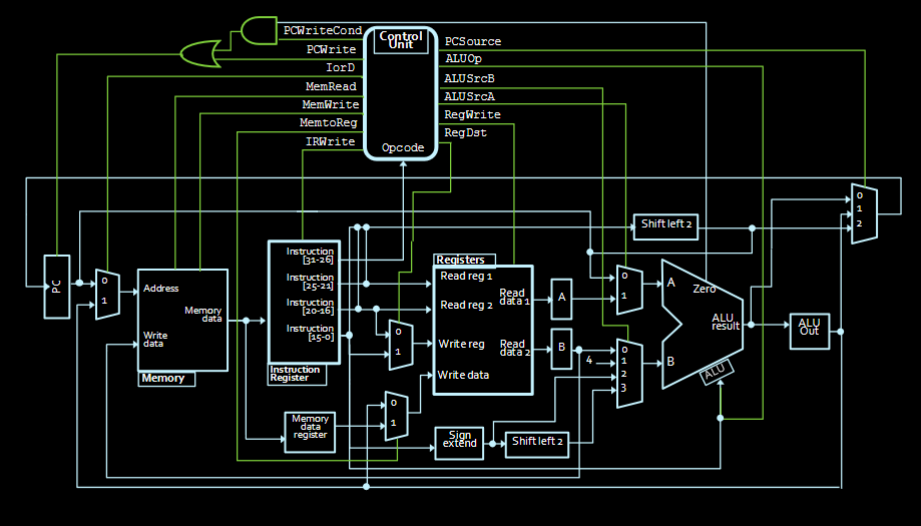Select the OR gate beside PCWrite
Image resolution: width=921 pixels, height=526 pixels.
pos(197,49)
